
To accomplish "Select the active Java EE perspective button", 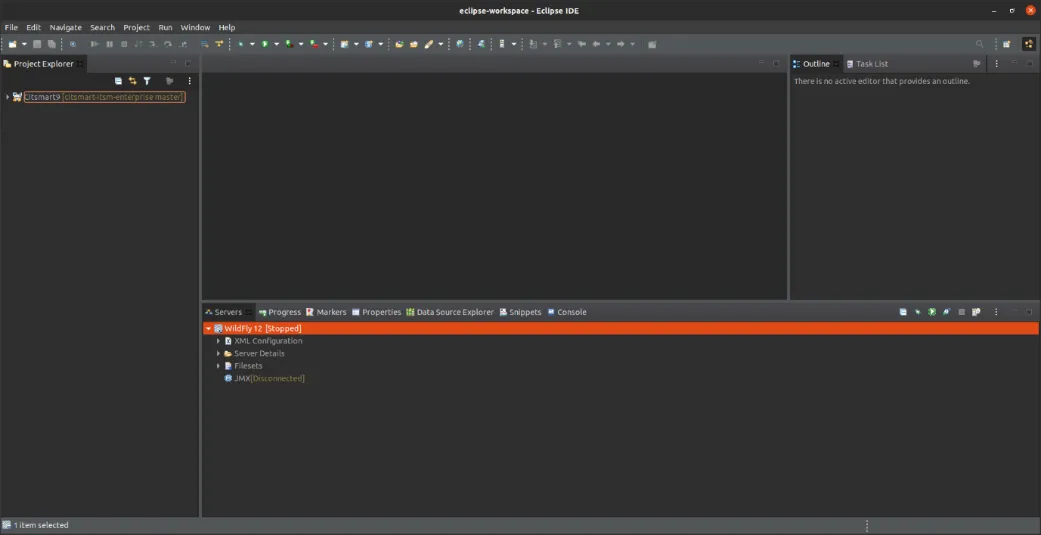I will coord(1028,44).
